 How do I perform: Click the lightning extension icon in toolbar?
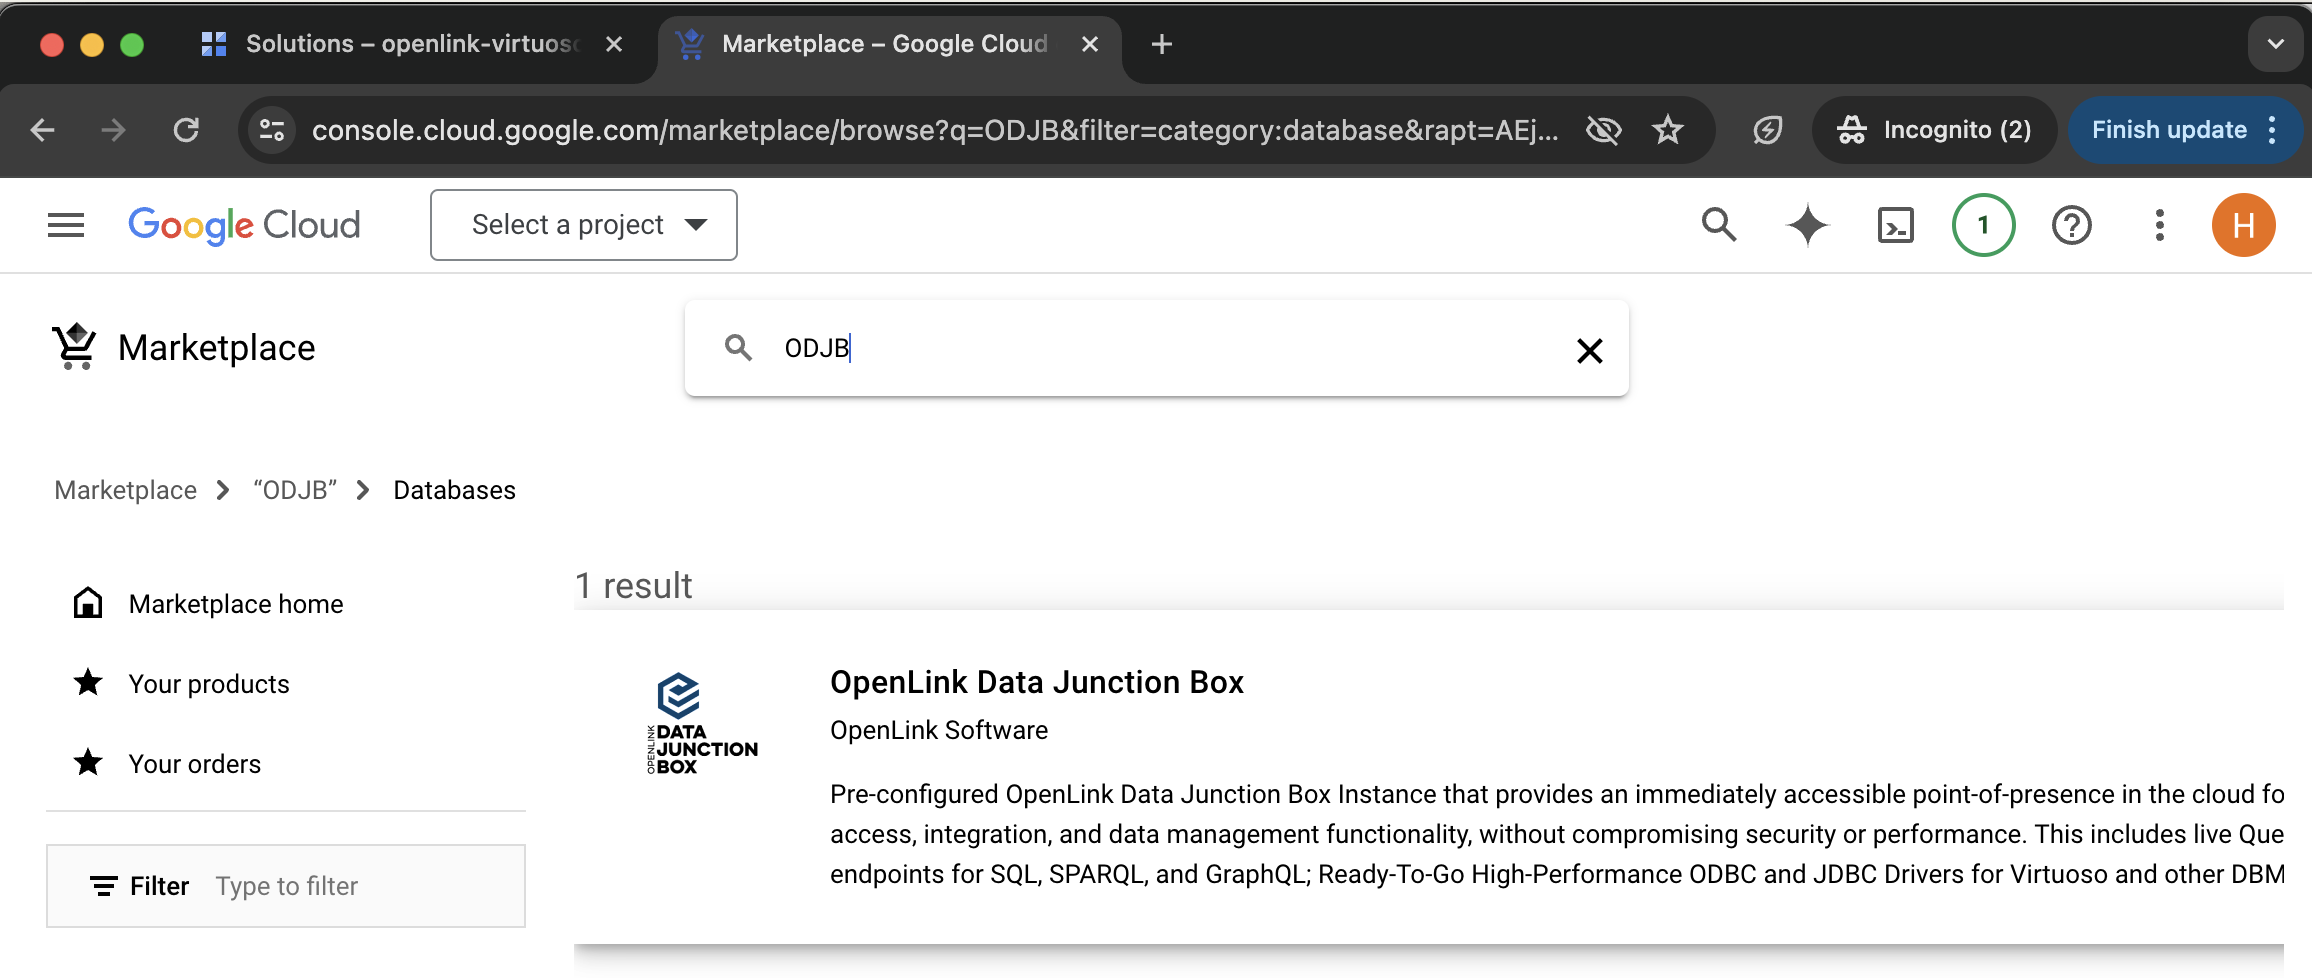pos(1768,130)
